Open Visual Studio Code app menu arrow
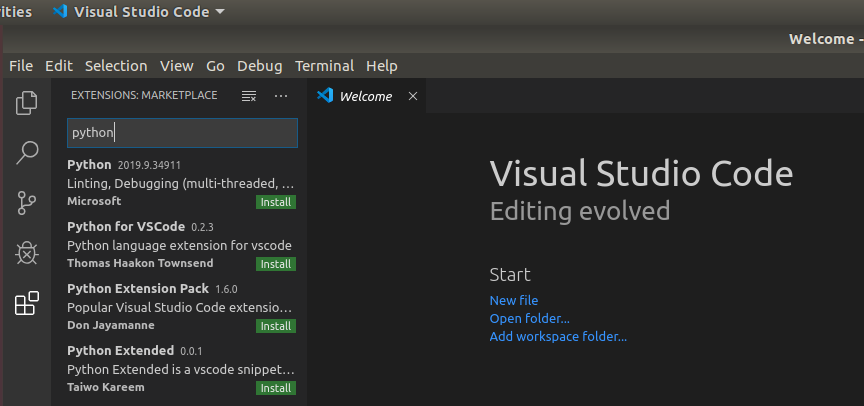The image size is (864, 406). [x=220, y=12]
